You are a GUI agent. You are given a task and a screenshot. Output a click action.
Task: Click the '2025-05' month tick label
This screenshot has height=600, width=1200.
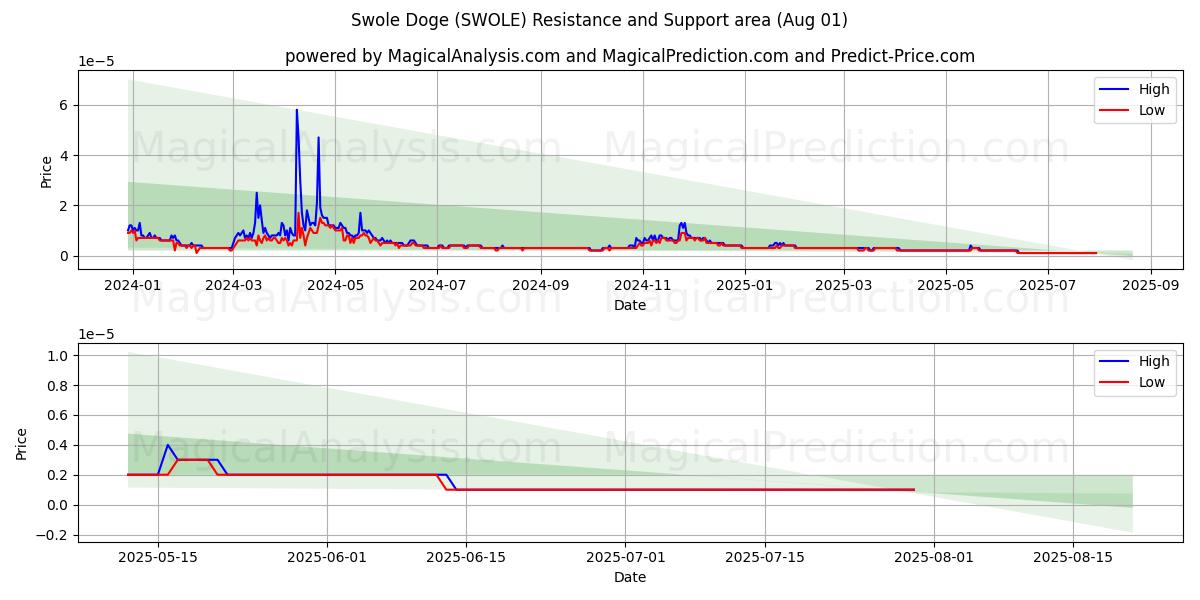(x=946, y=285)
